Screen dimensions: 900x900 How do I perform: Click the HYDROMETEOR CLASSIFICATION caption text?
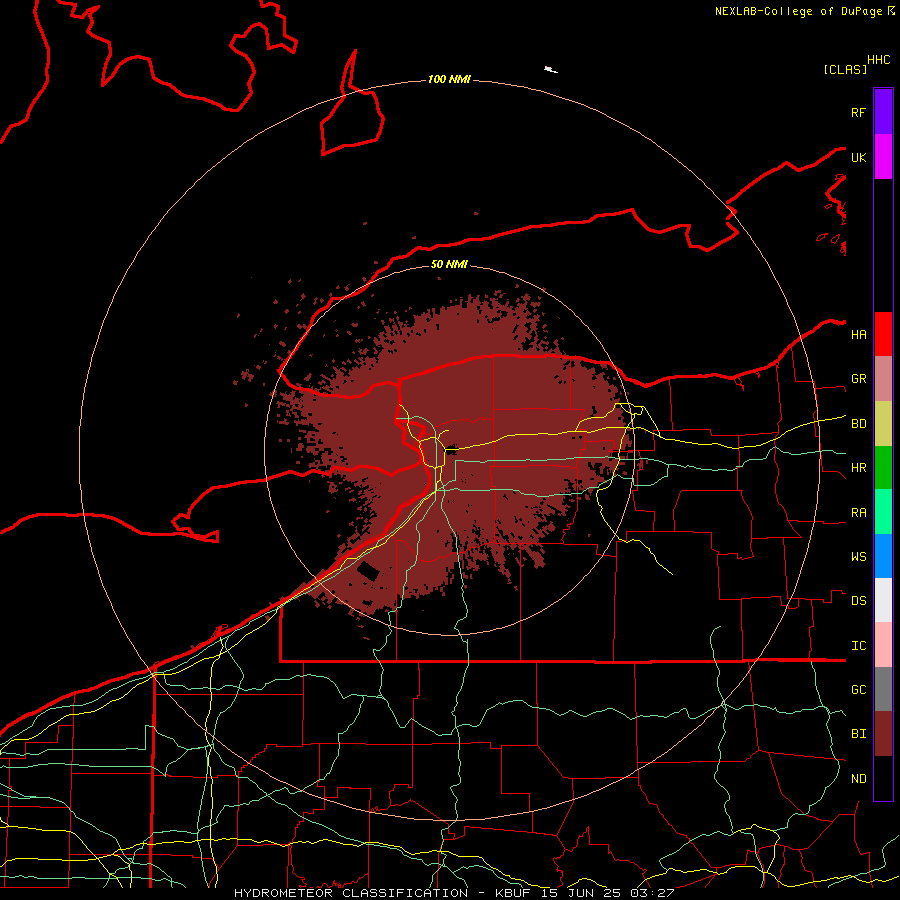pyautogui.click(x=351, y=893)
